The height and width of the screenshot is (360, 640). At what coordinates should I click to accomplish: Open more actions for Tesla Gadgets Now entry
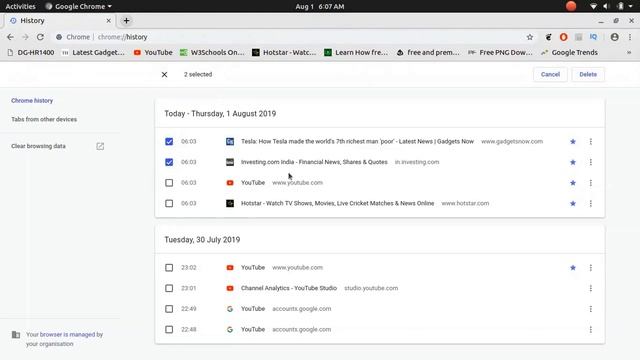click(x=591, y=142)
